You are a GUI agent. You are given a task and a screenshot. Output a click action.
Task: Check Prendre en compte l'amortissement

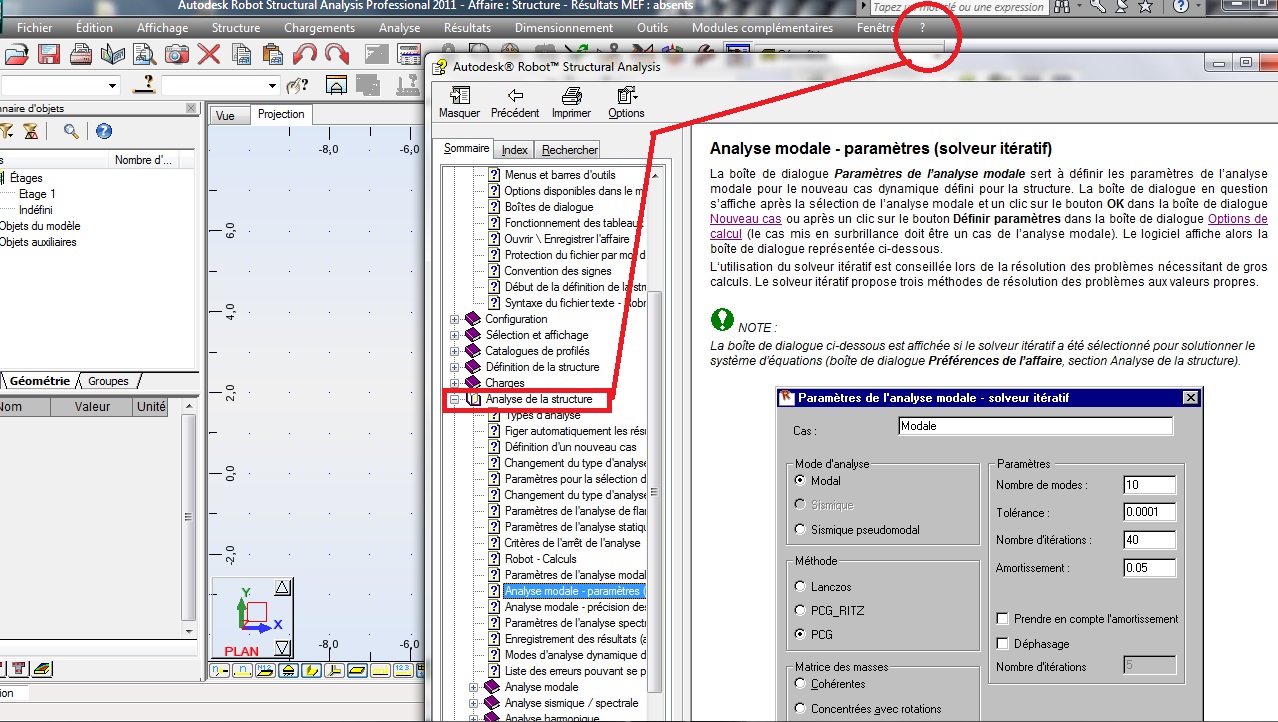point(1002,619)
